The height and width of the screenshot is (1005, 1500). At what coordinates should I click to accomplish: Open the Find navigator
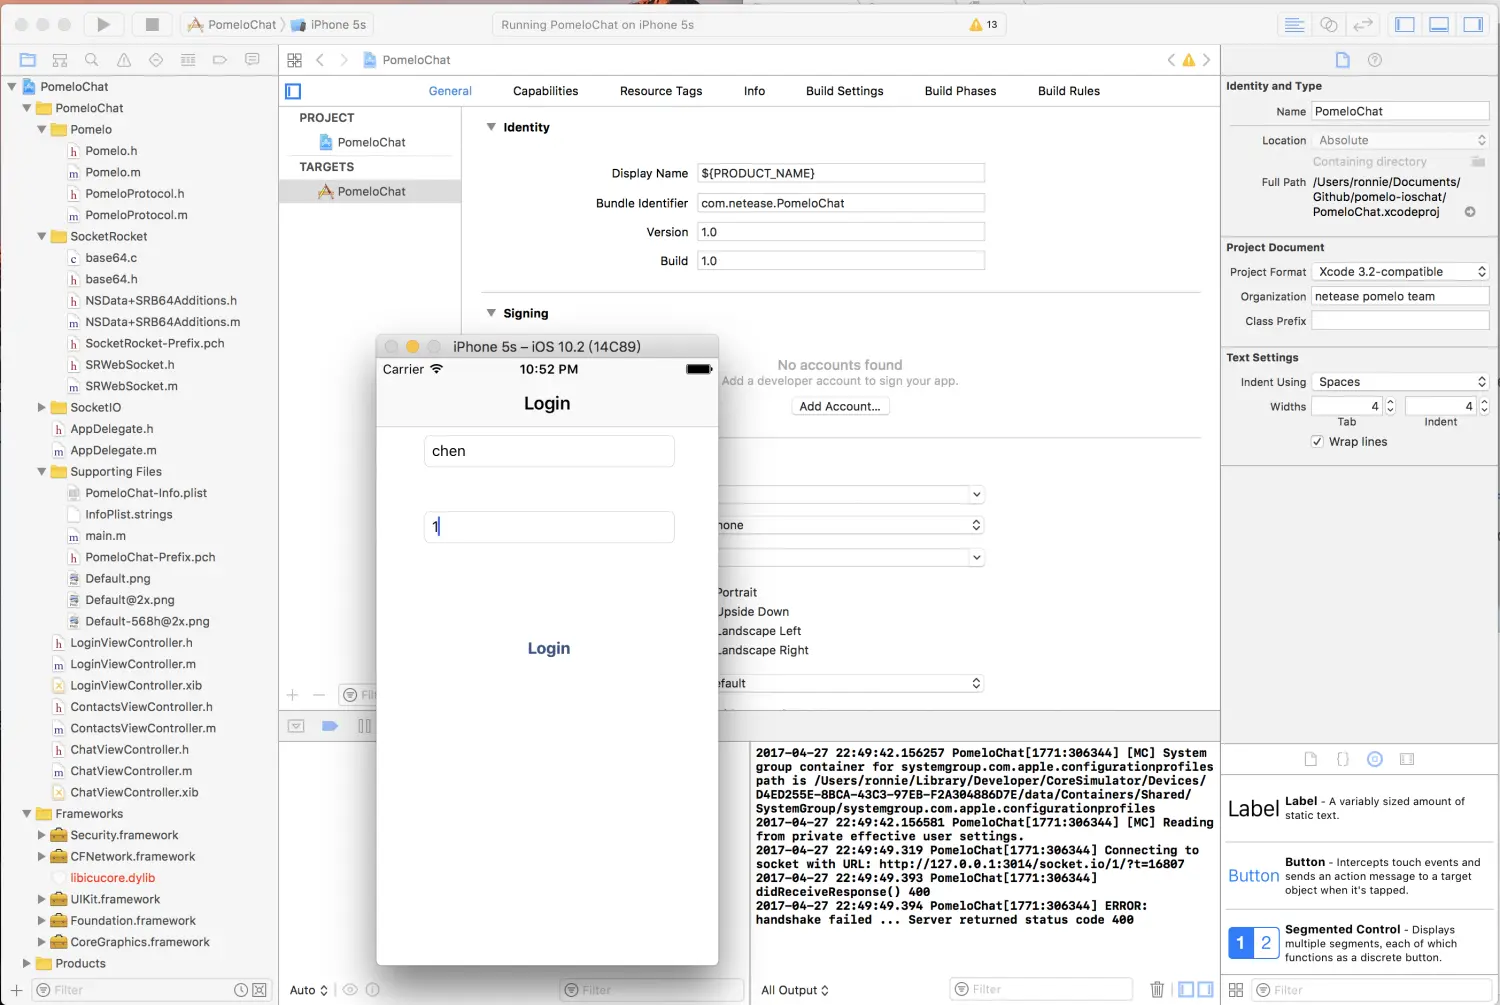(92, 60)
